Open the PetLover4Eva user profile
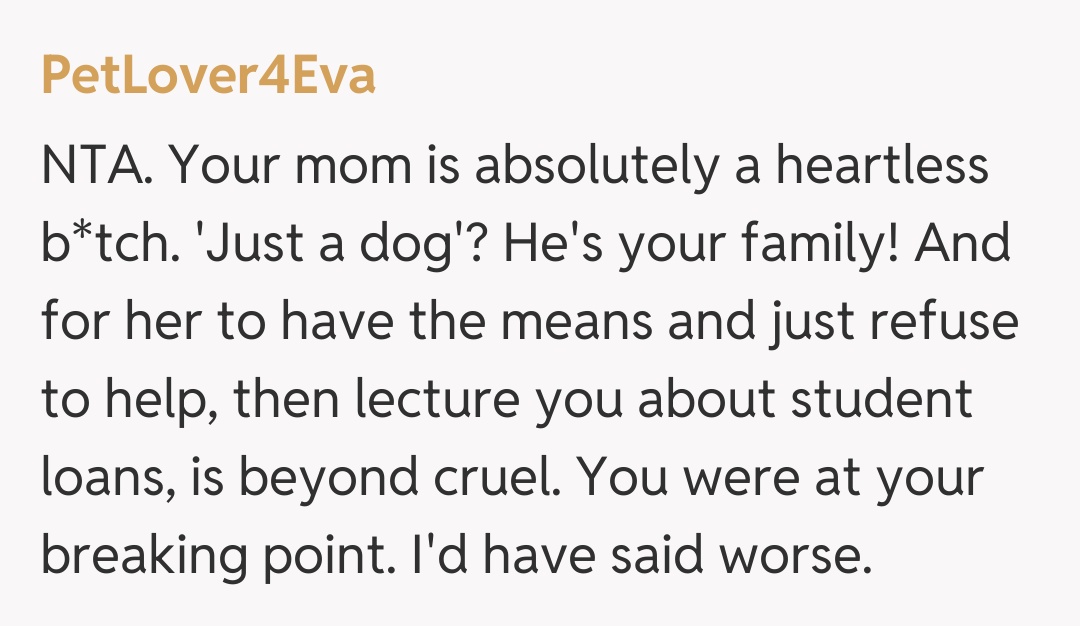Viewport: 1080px width, 626px height. 208,77
